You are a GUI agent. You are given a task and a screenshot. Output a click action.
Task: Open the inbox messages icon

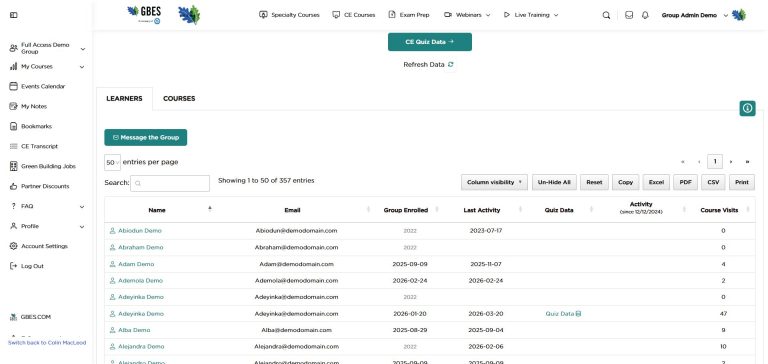(x=629, y=15)
